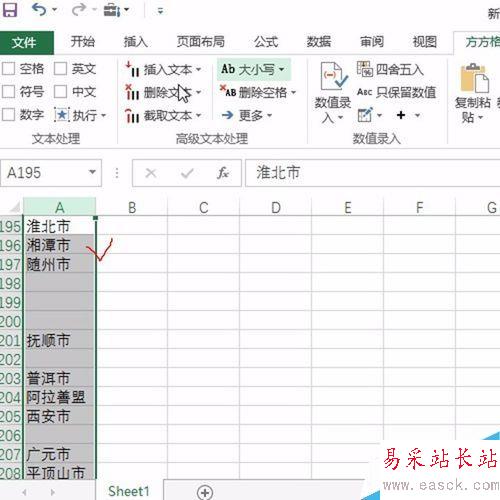Expand the 复制粘贴 dropdown arrow
Viewport: 500px width, 500px height.
pos(480,118)
